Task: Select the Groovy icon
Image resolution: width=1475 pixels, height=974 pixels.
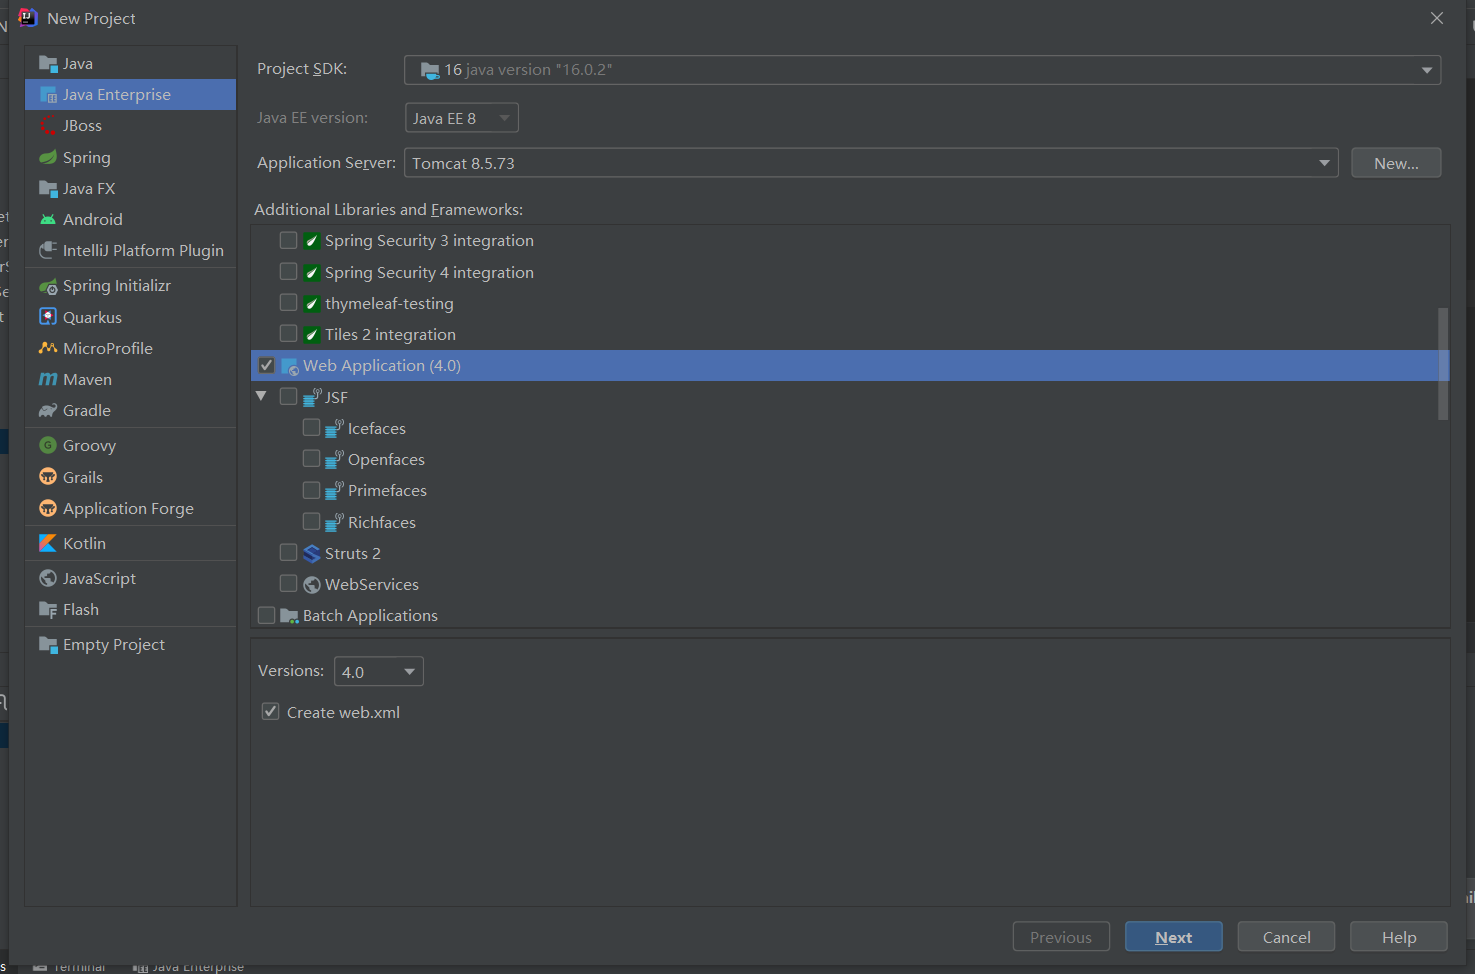Action: click(48, 446)
